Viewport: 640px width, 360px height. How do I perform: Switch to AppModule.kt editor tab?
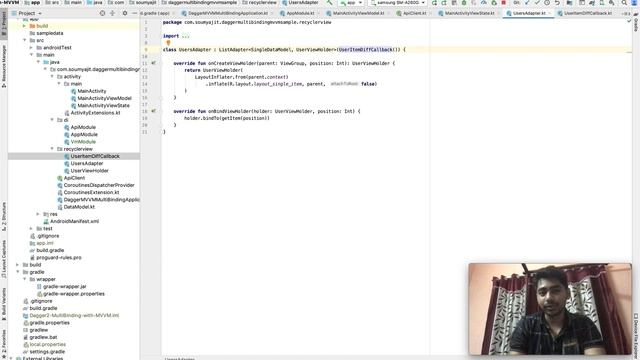298,13
